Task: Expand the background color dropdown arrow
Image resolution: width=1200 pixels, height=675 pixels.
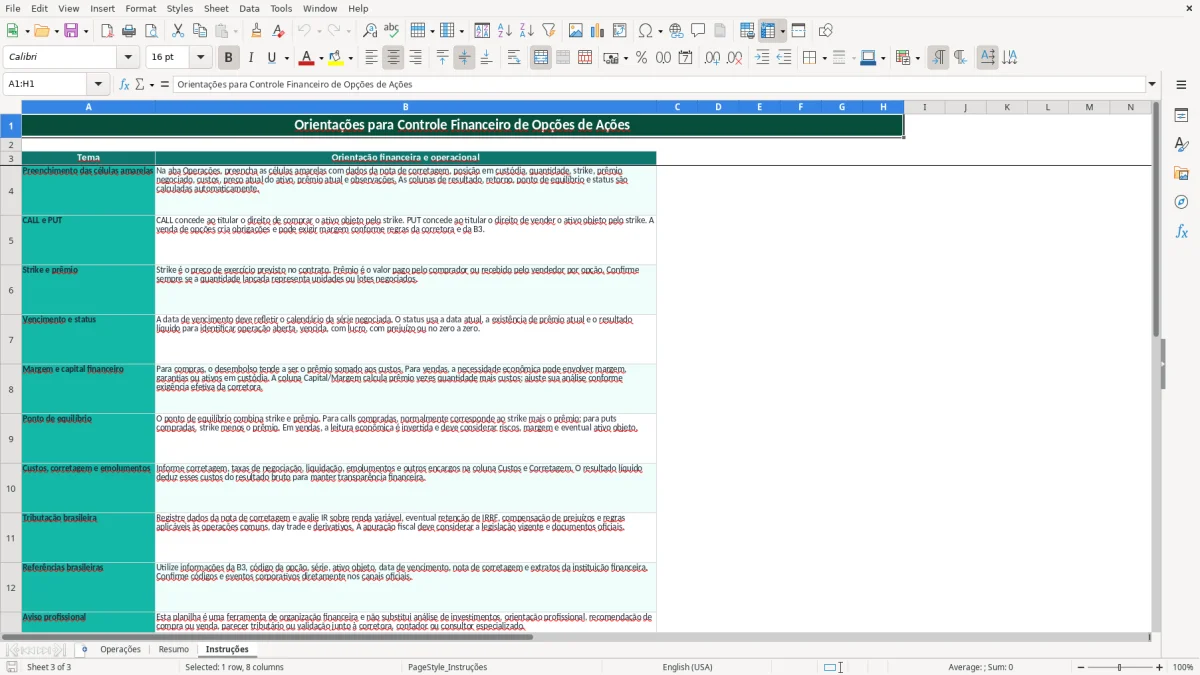Action: tap(350, 58)
